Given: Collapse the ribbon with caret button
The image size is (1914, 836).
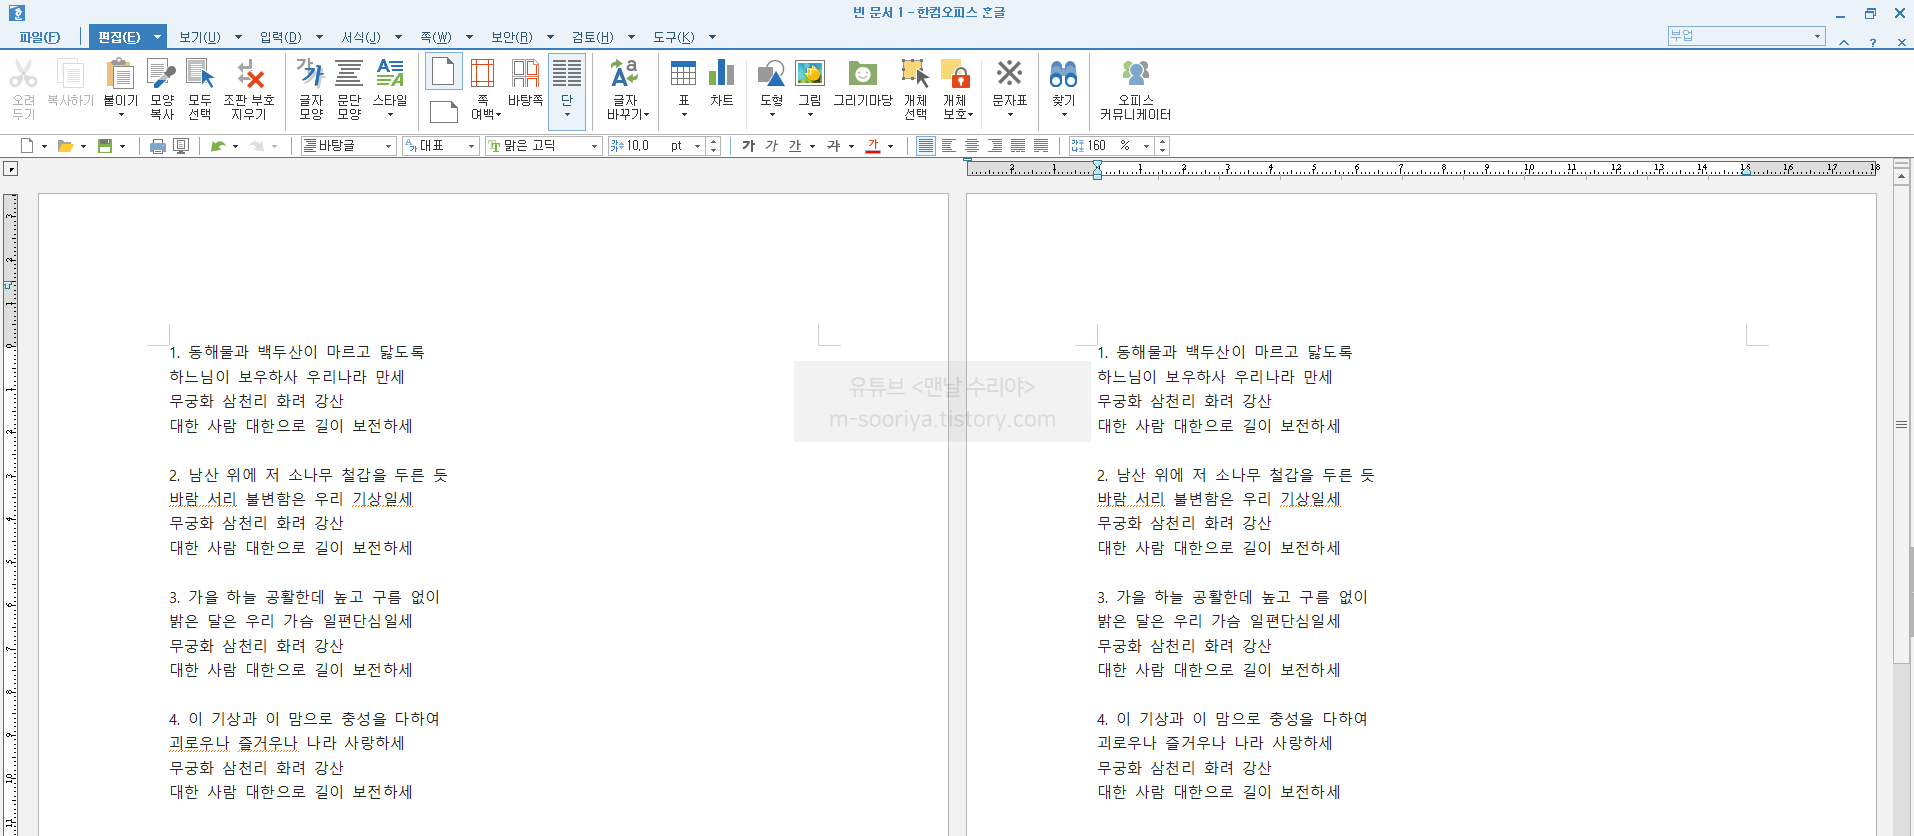Looking at the screenshot, I should [x=1843, y=42].
